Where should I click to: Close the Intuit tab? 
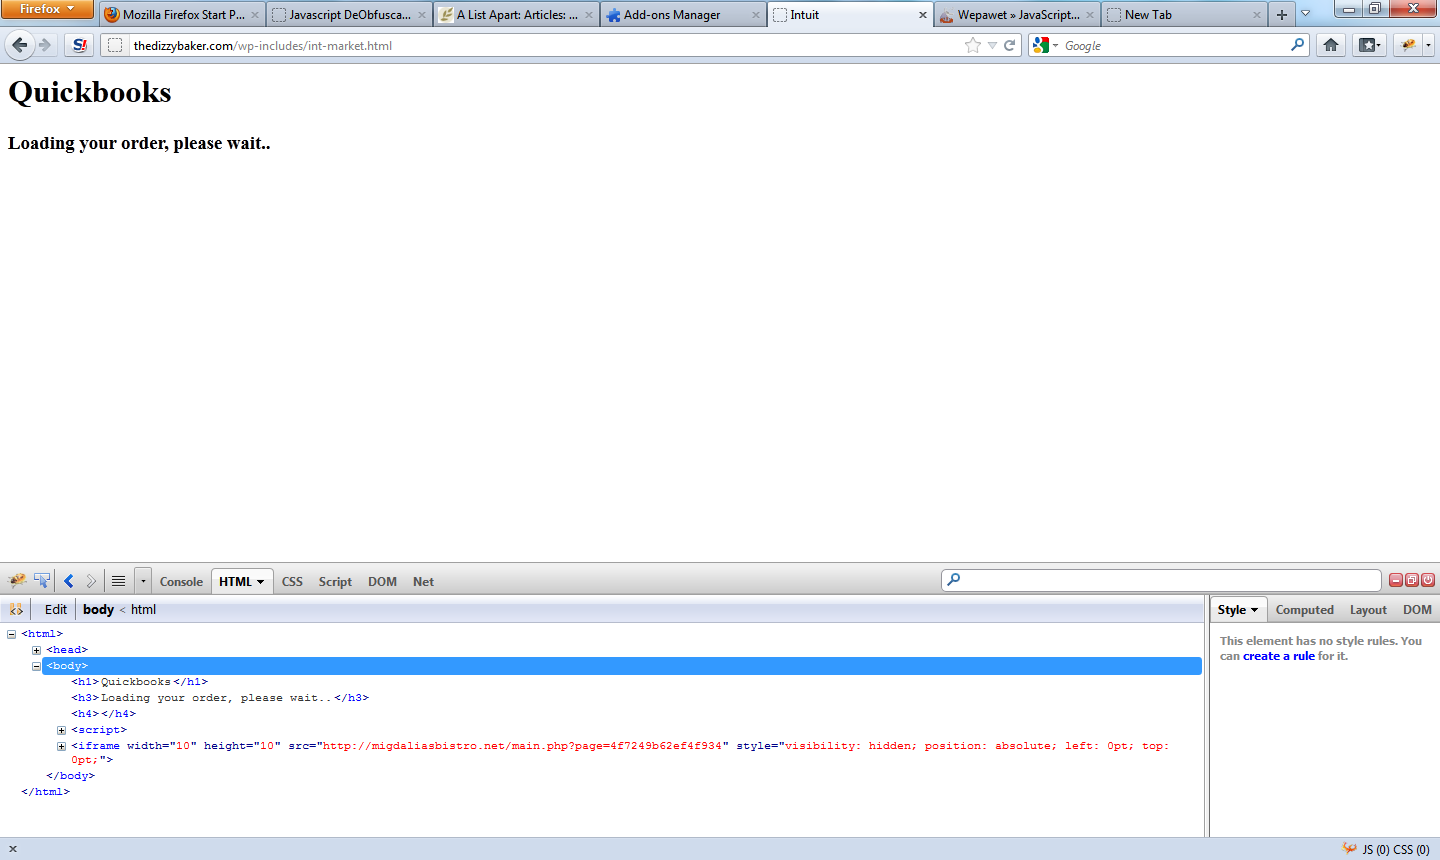(923, 15)
